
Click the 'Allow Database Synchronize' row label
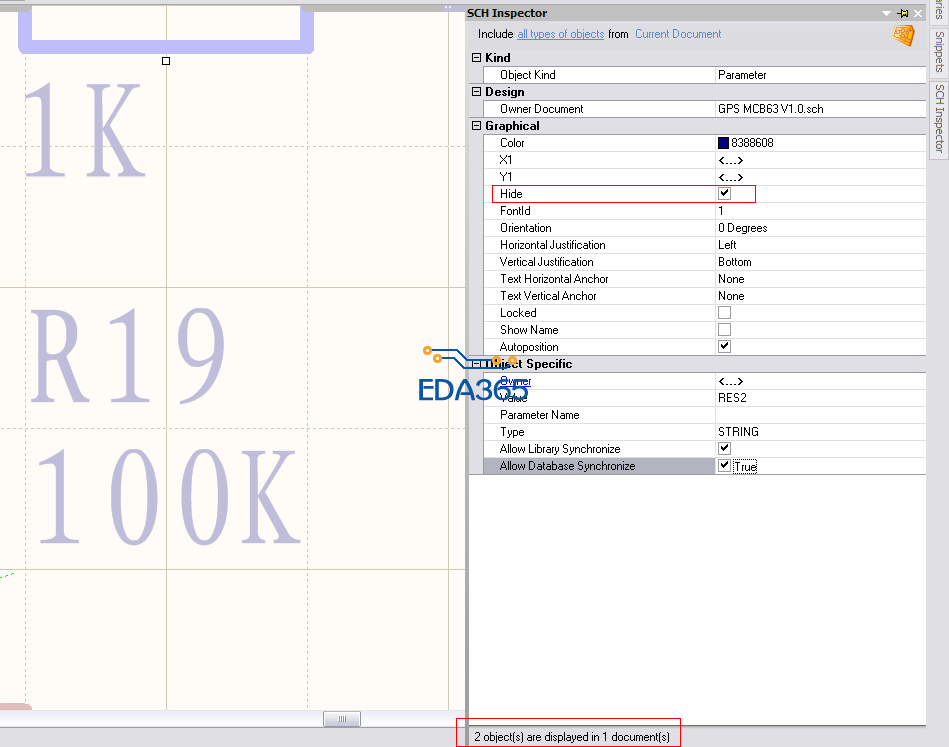pos(567,466)
